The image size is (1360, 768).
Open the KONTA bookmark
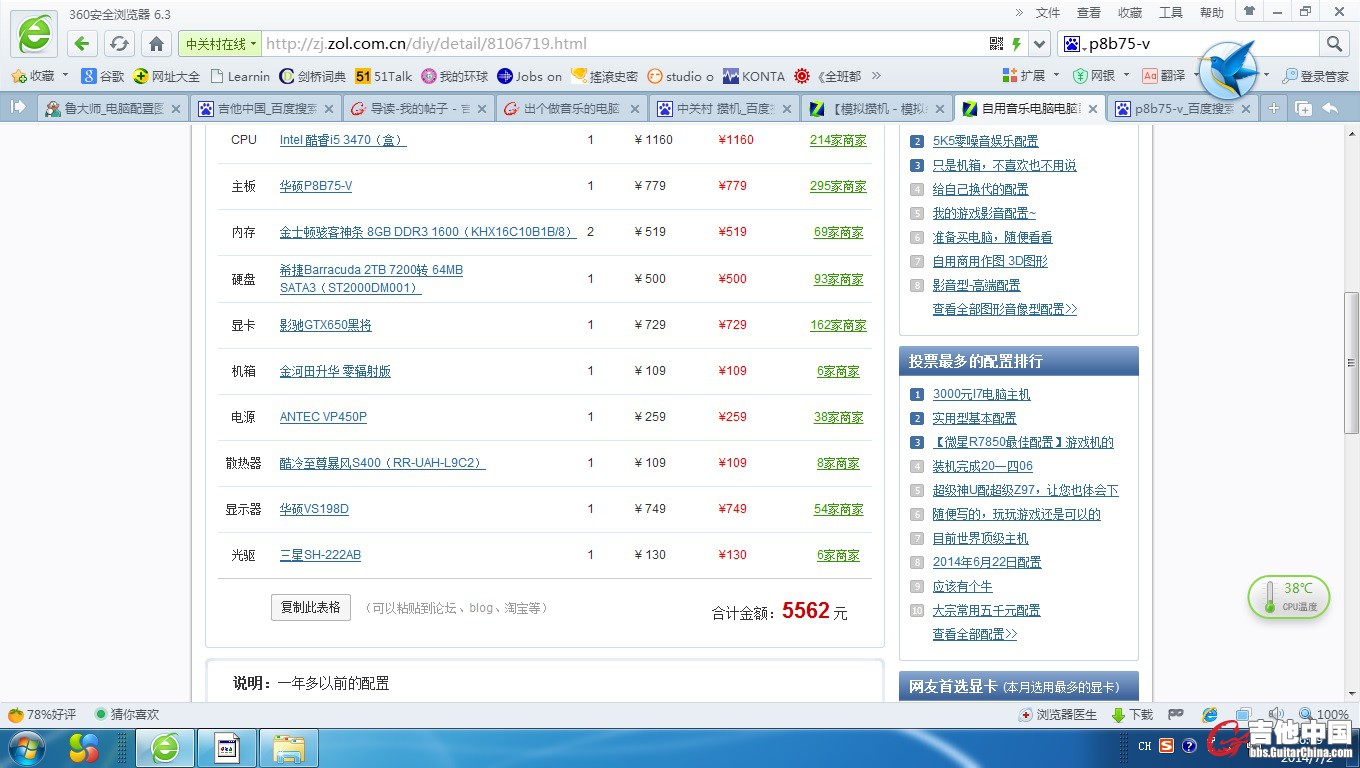(754, 76)
